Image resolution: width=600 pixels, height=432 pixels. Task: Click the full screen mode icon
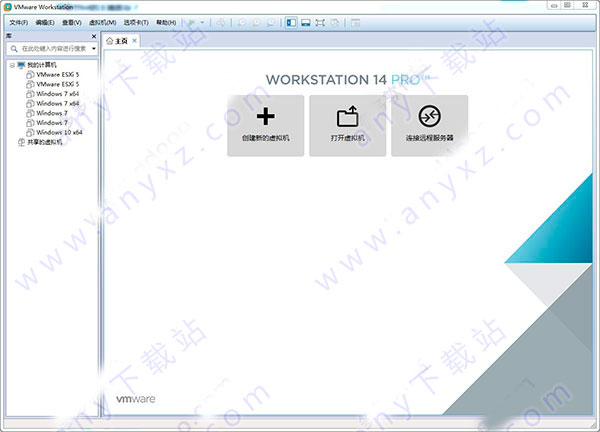(x=320, y=23)
